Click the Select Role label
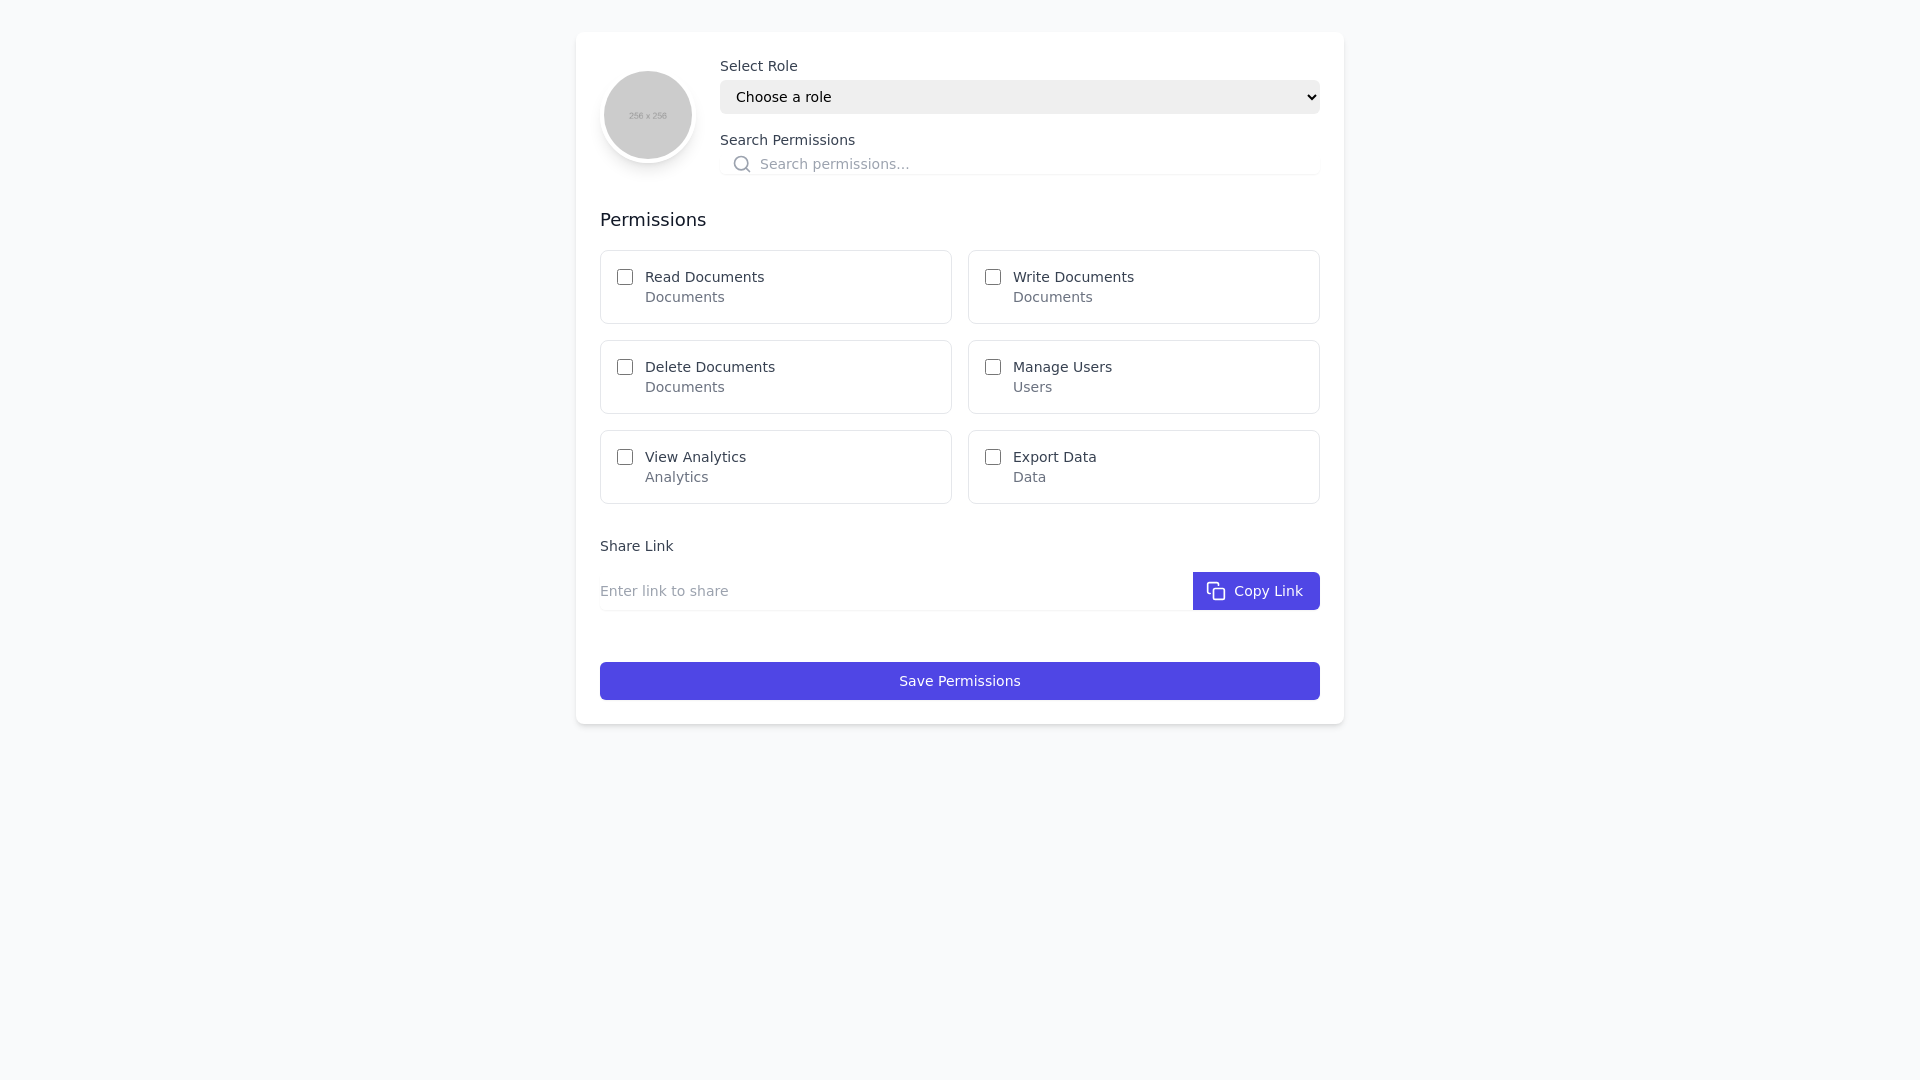The width and height of the screenshot is (1920, 1080). pos(758,66)
